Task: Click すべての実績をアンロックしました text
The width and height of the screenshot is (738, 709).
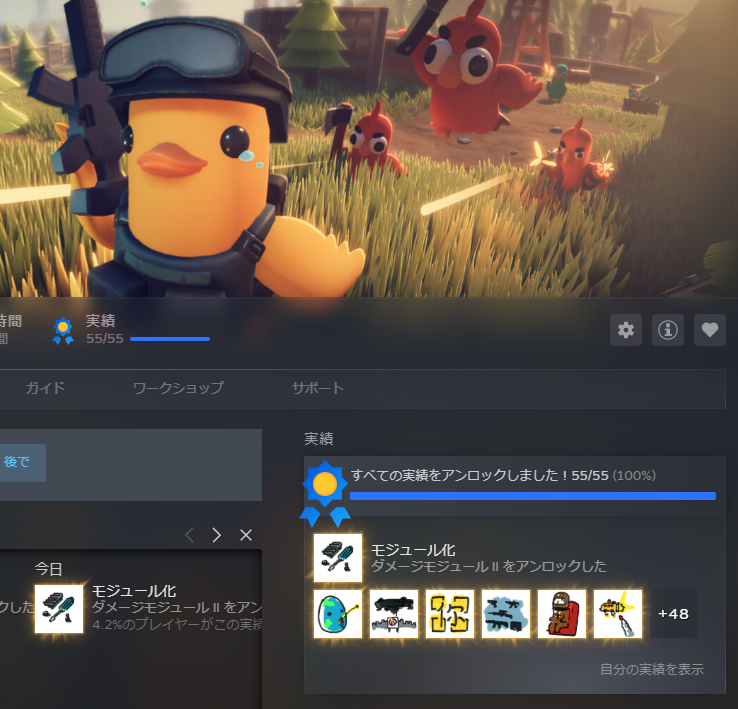Action: coord(460,475)
